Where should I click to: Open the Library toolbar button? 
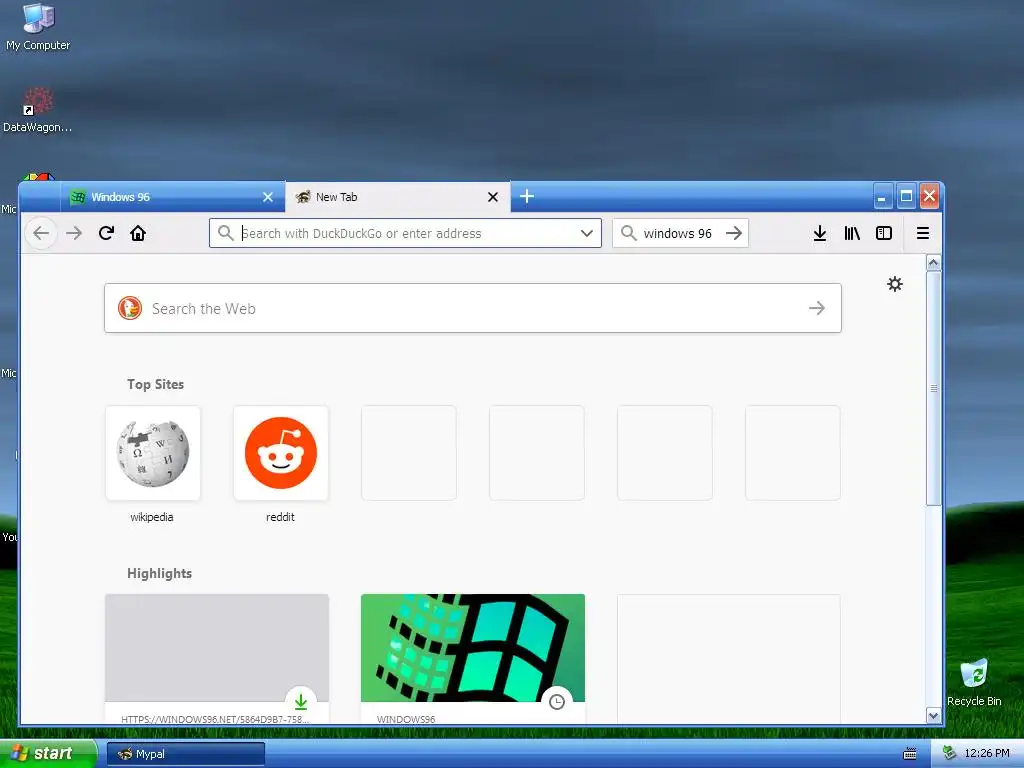point(852,233)
